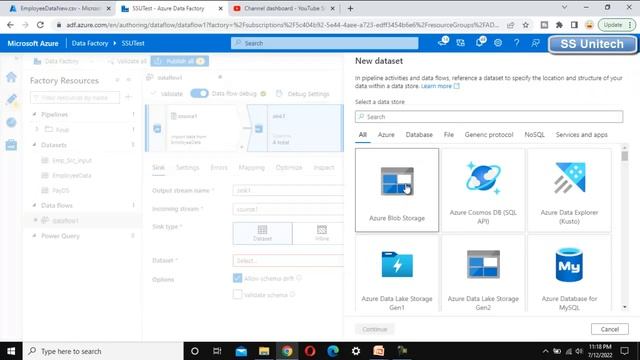This screenshot has height=360, width=640.
Task: Bookmark page with the star icon
Action: tap(526, 25)
